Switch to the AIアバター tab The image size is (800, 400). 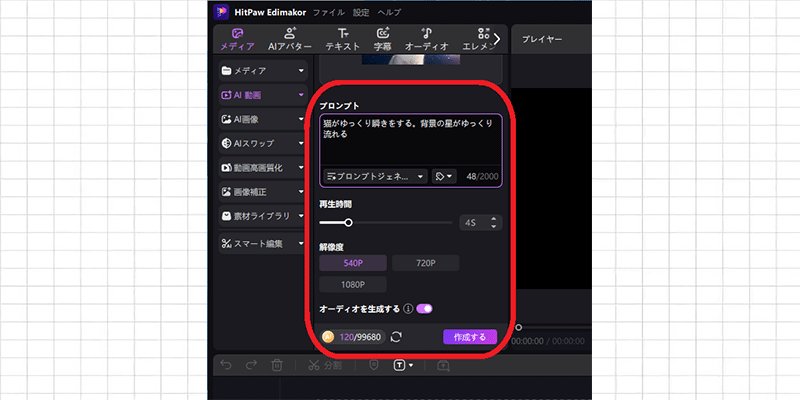[290, 39]
